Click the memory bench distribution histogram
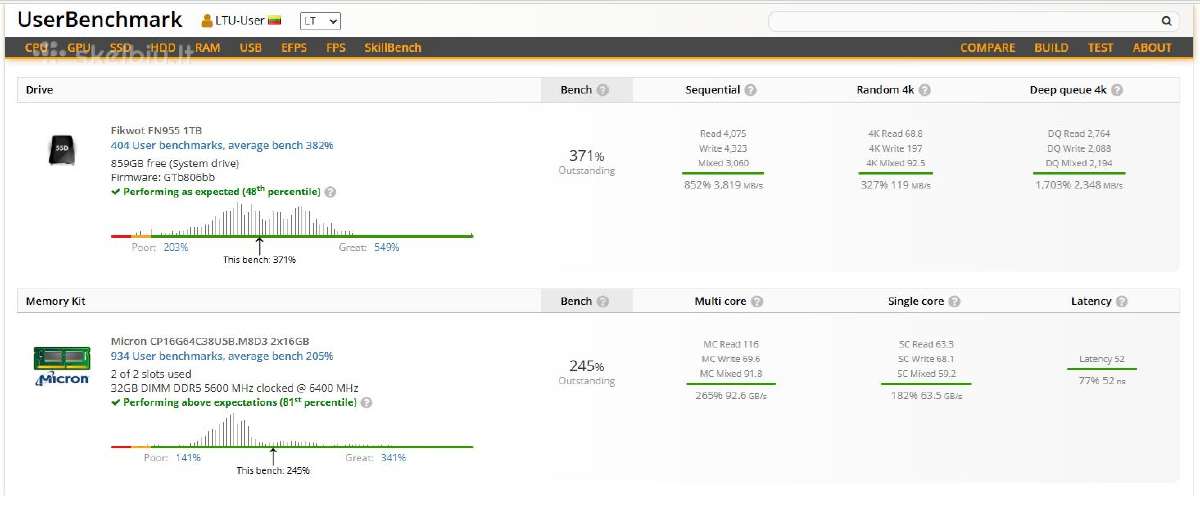Screen dimensions: 1200x531 pos(291,430)
